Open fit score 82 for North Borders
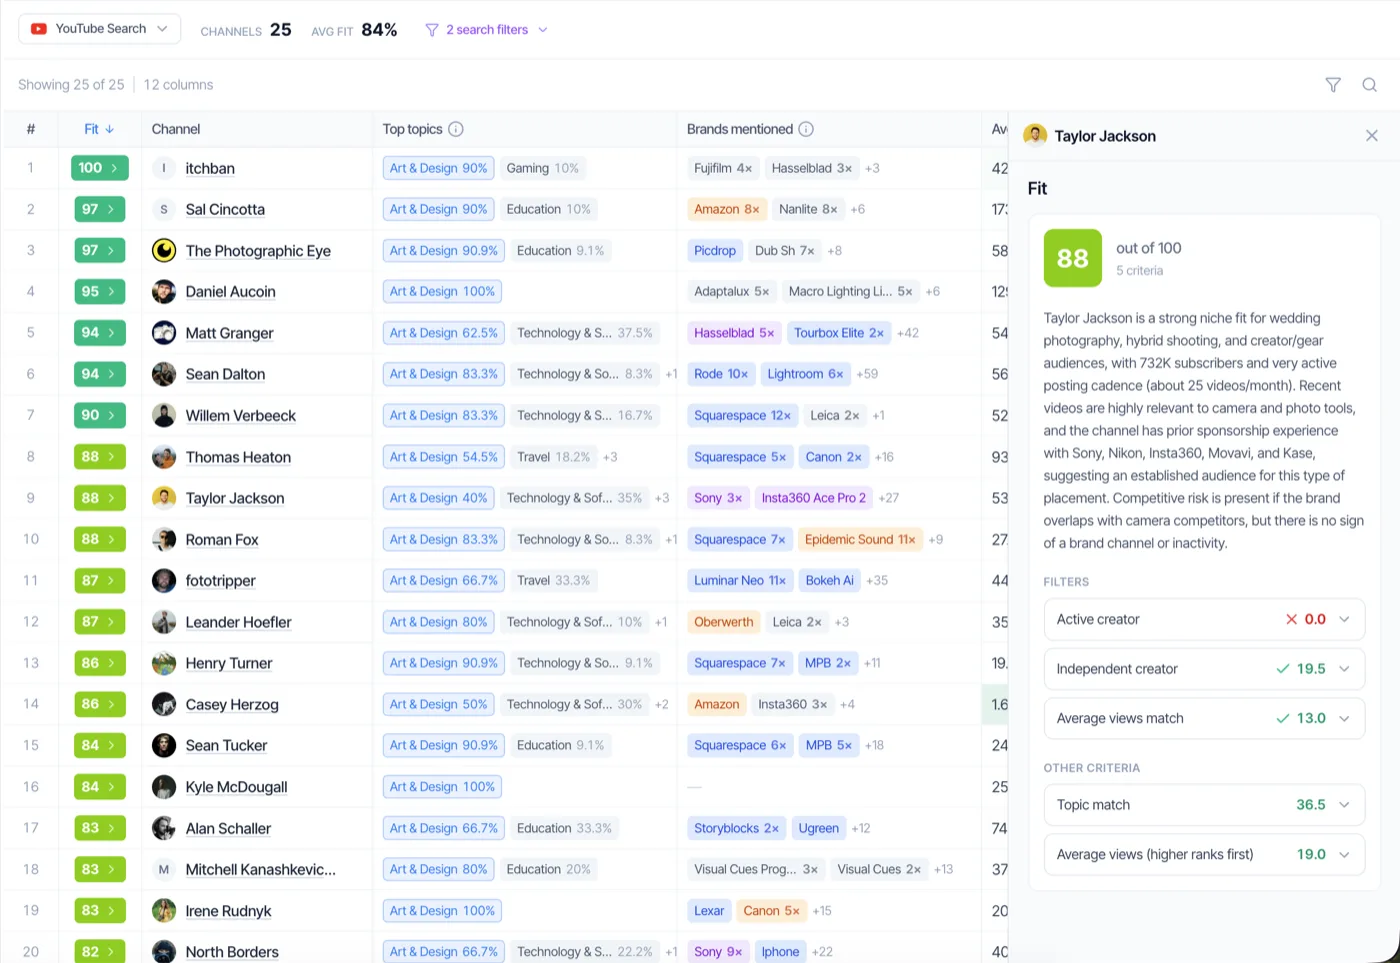The width and height of the screenshot is (1400, 963). click(x=99, y=952)
